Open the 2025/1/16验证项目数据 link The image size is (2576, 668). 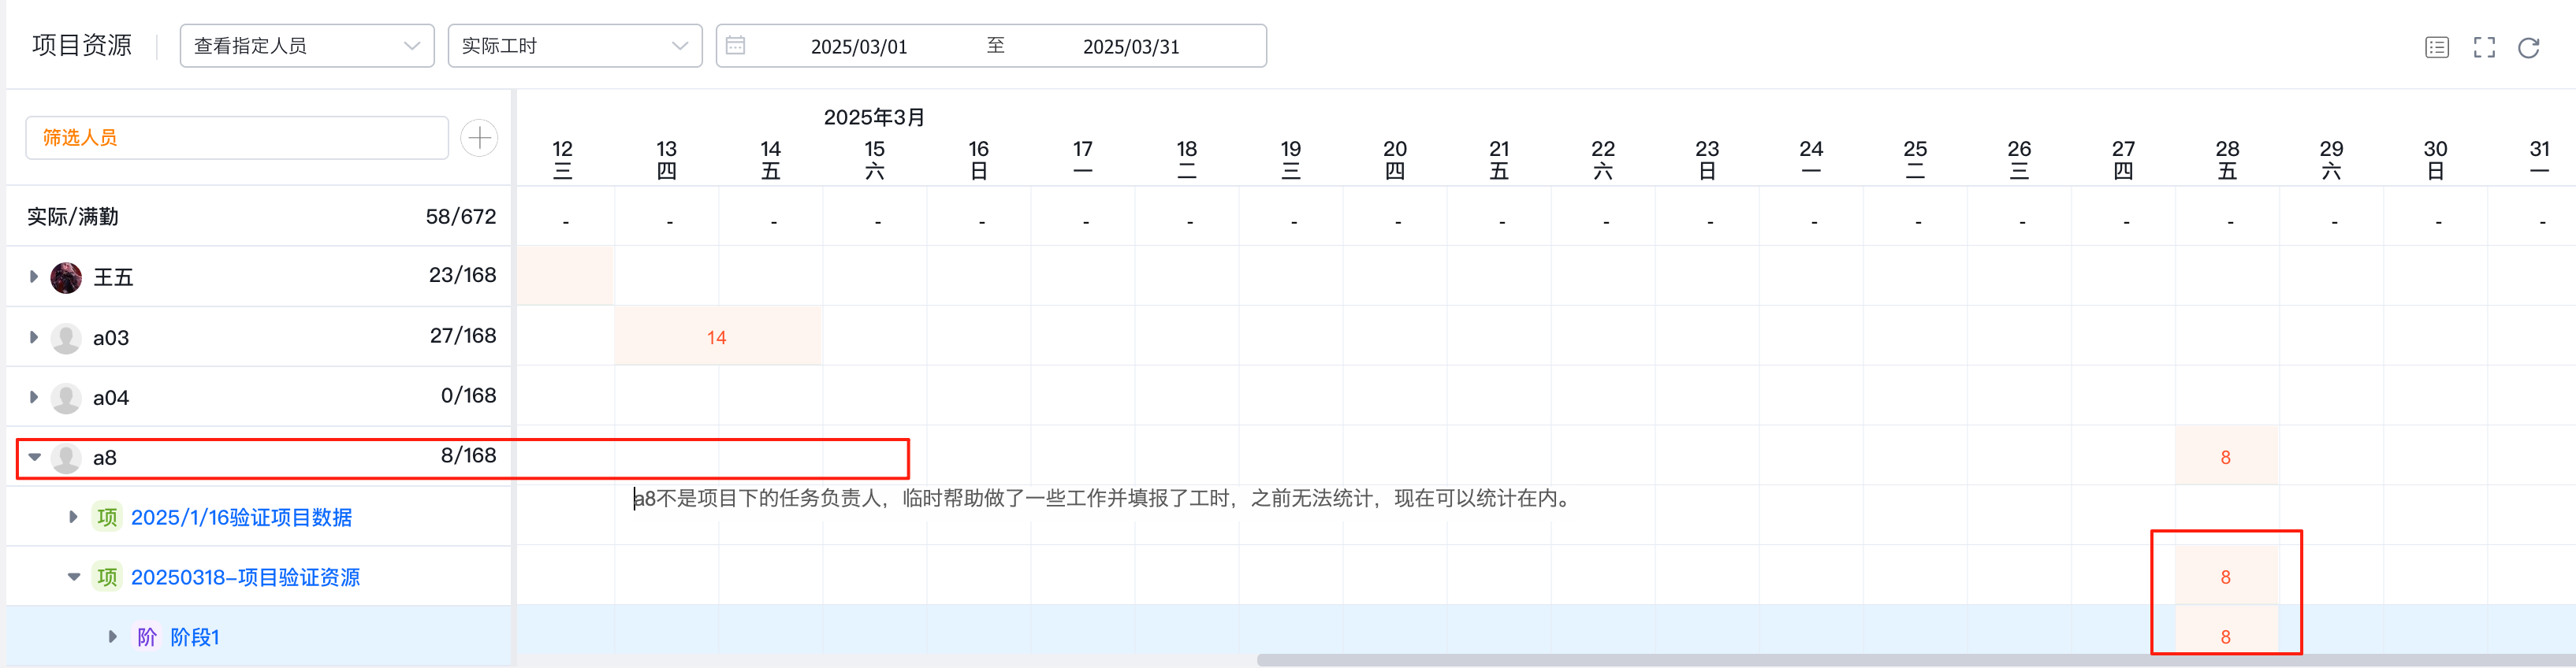tap(241, 517)
